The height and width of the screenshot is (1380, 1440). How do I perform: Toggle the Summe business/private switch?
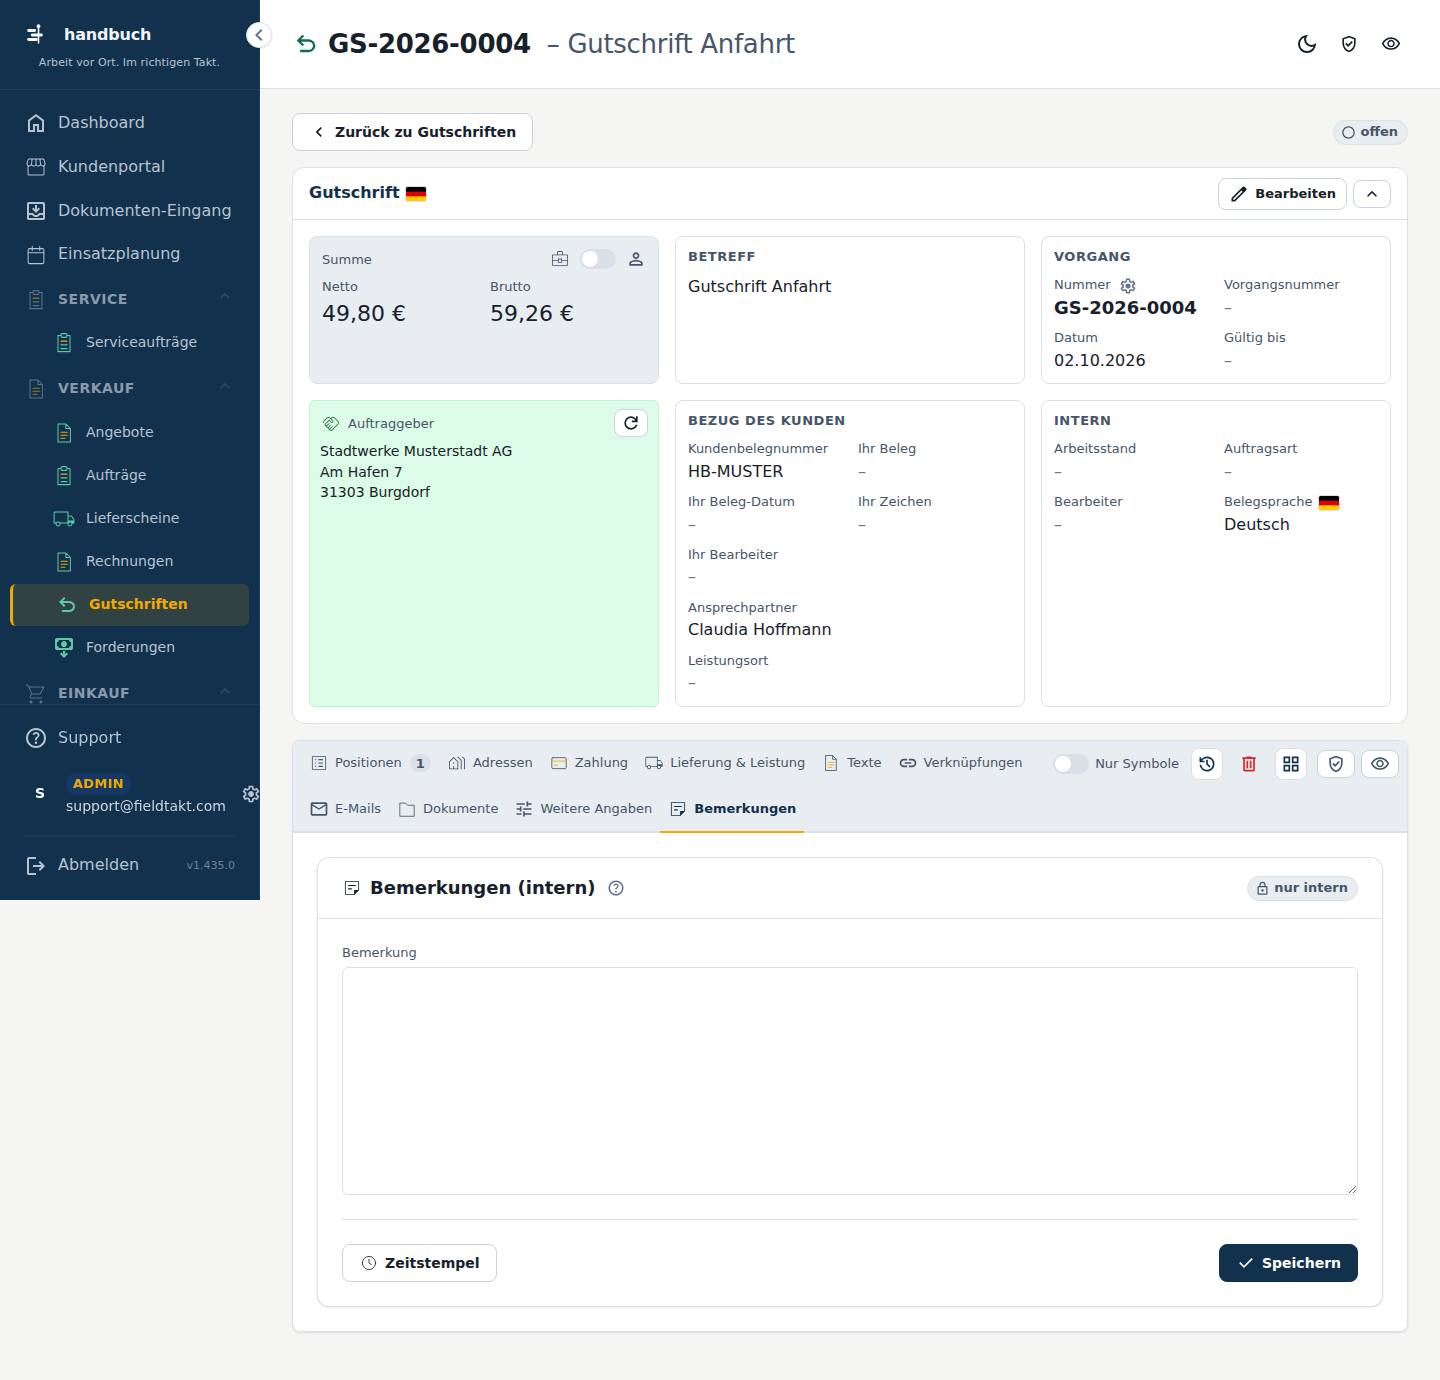[x=597, y=259]
